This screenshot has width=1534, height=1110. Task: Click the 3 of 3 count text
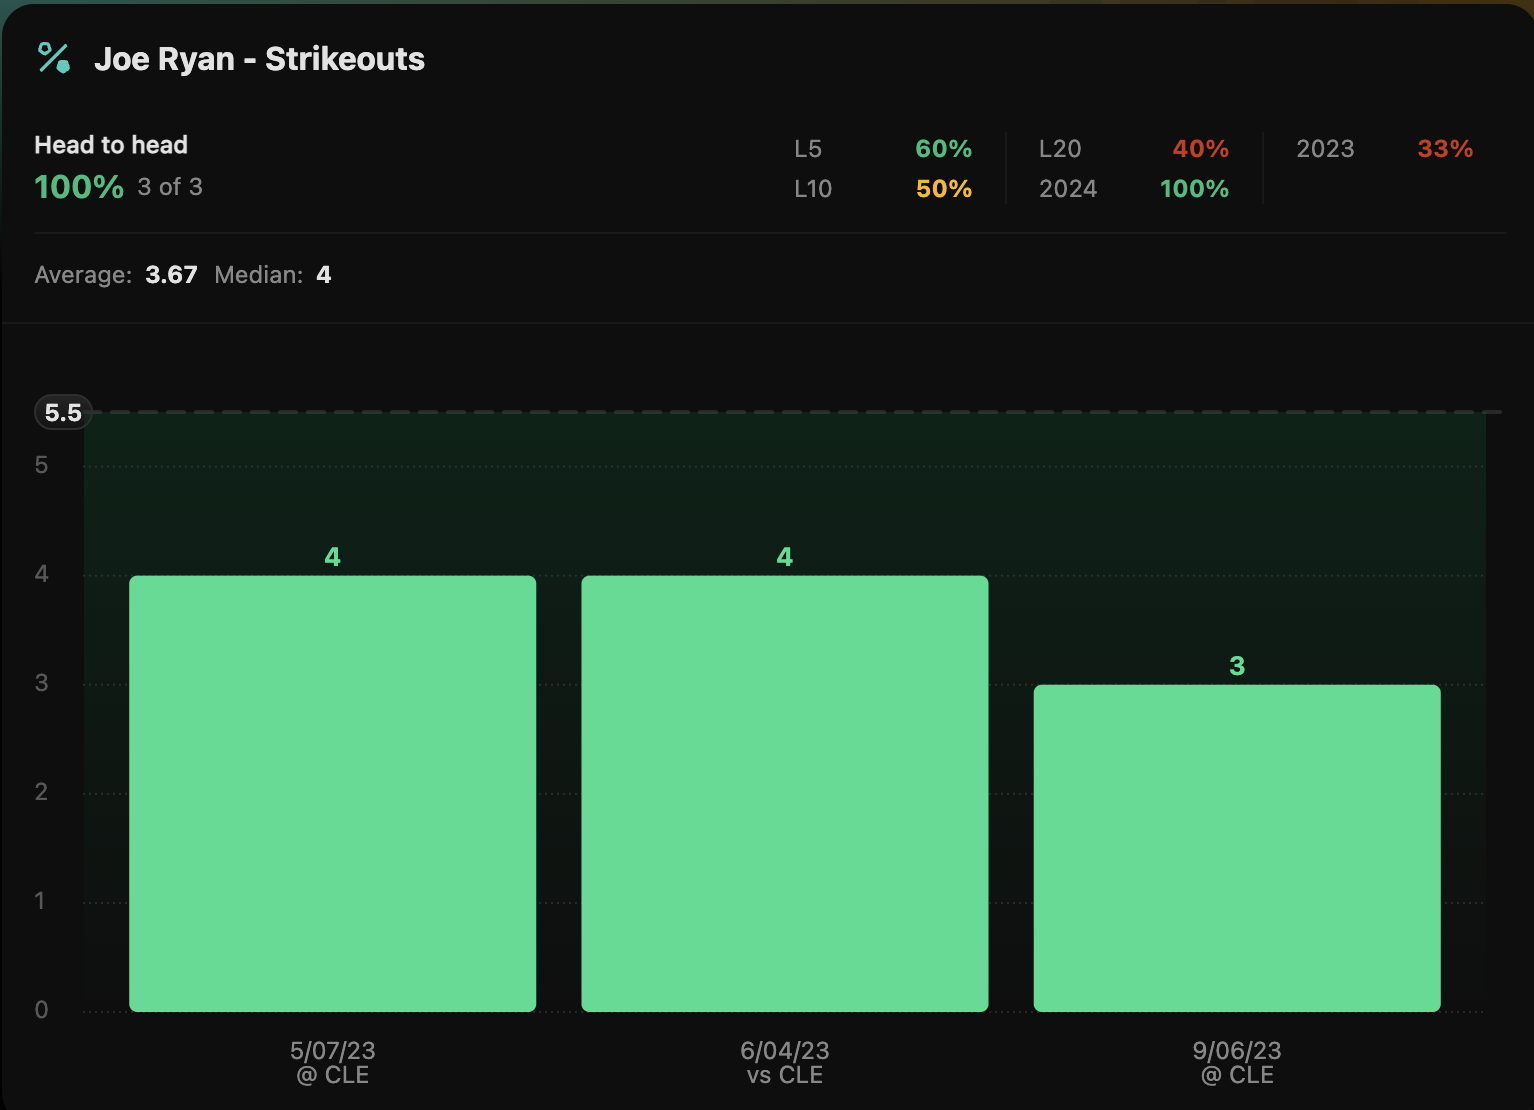pos(170,187)
